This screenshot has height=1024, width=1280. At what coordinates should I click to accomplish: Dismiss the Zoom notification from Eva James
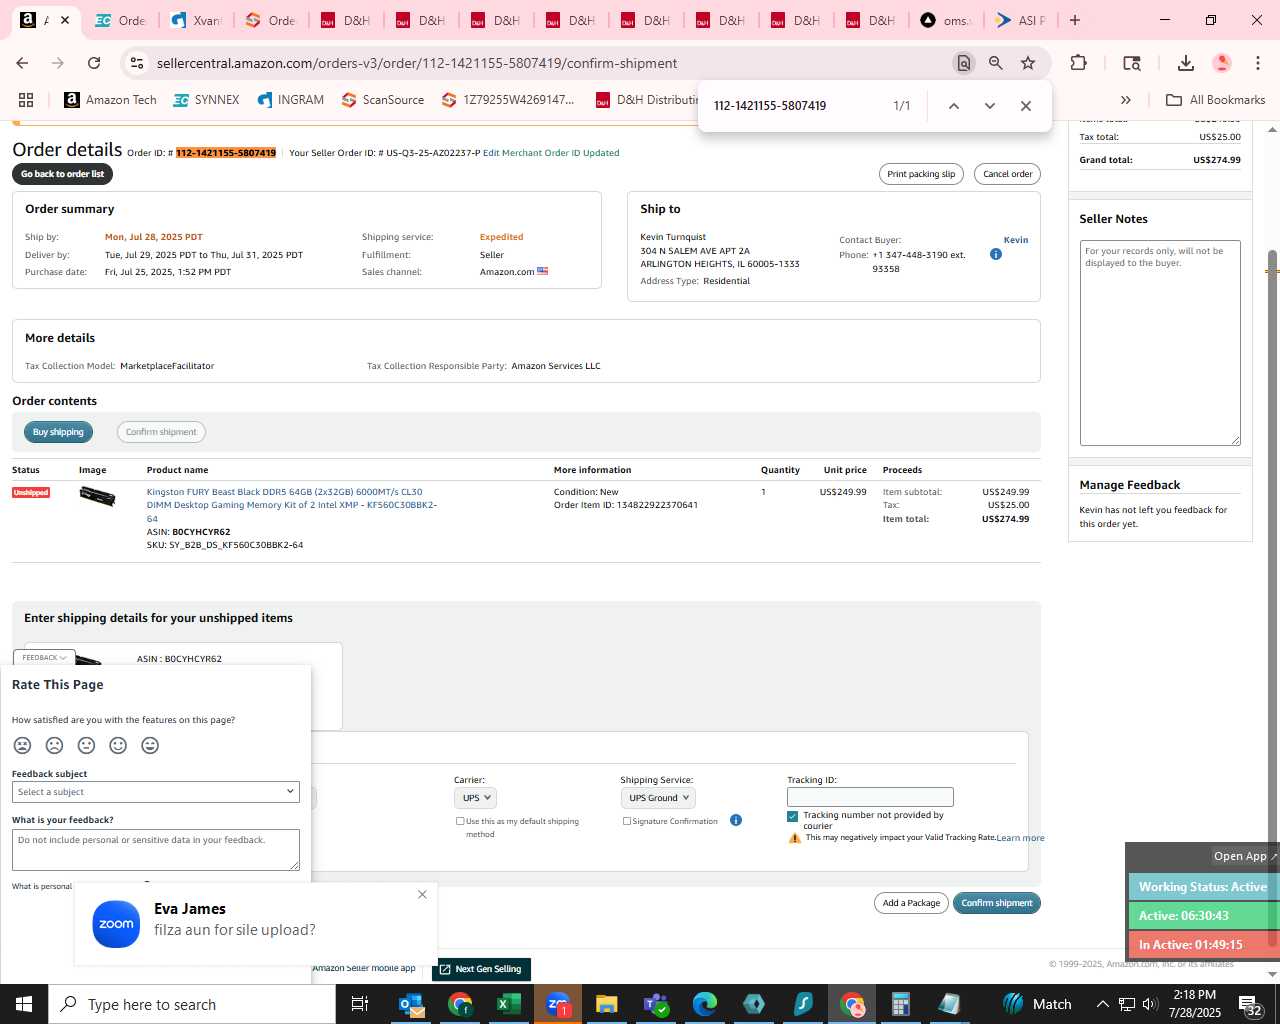(x=422, y=894)
